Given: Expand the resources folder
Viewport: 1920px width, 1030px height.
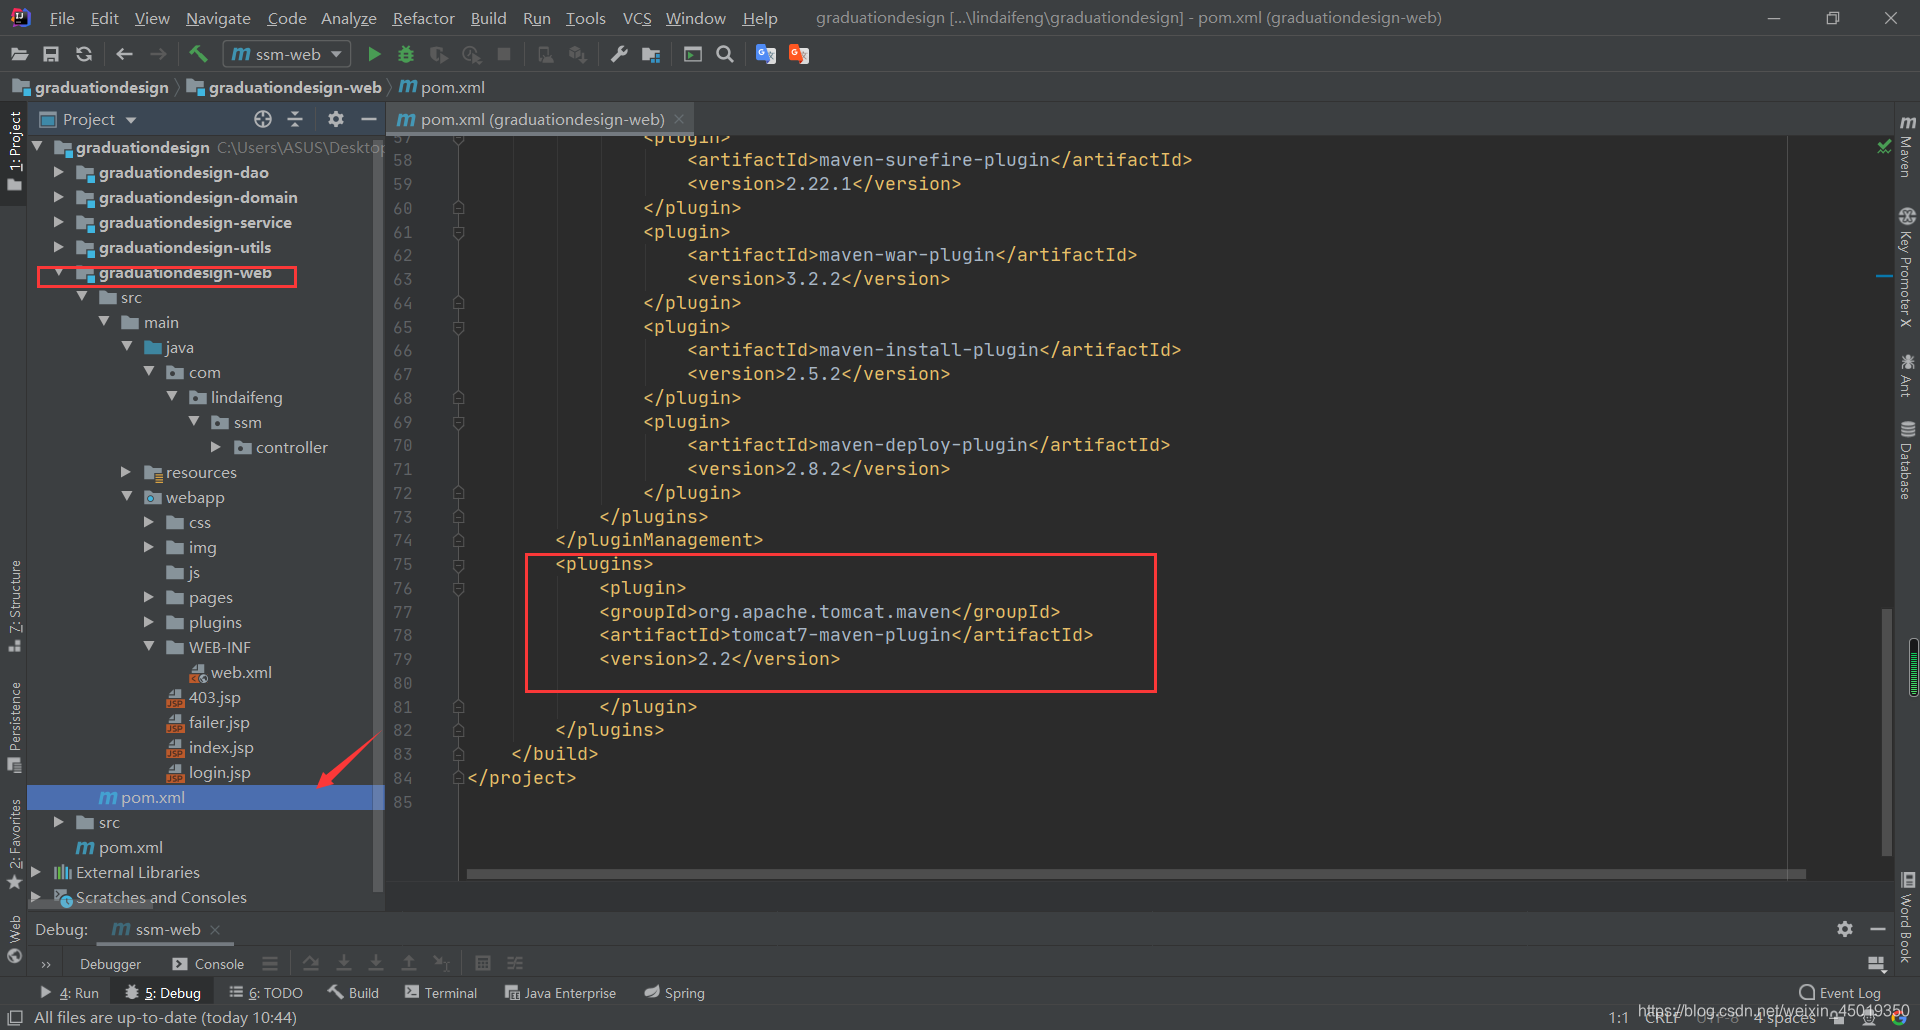Looking at the screenshot, I should [126, 472].
